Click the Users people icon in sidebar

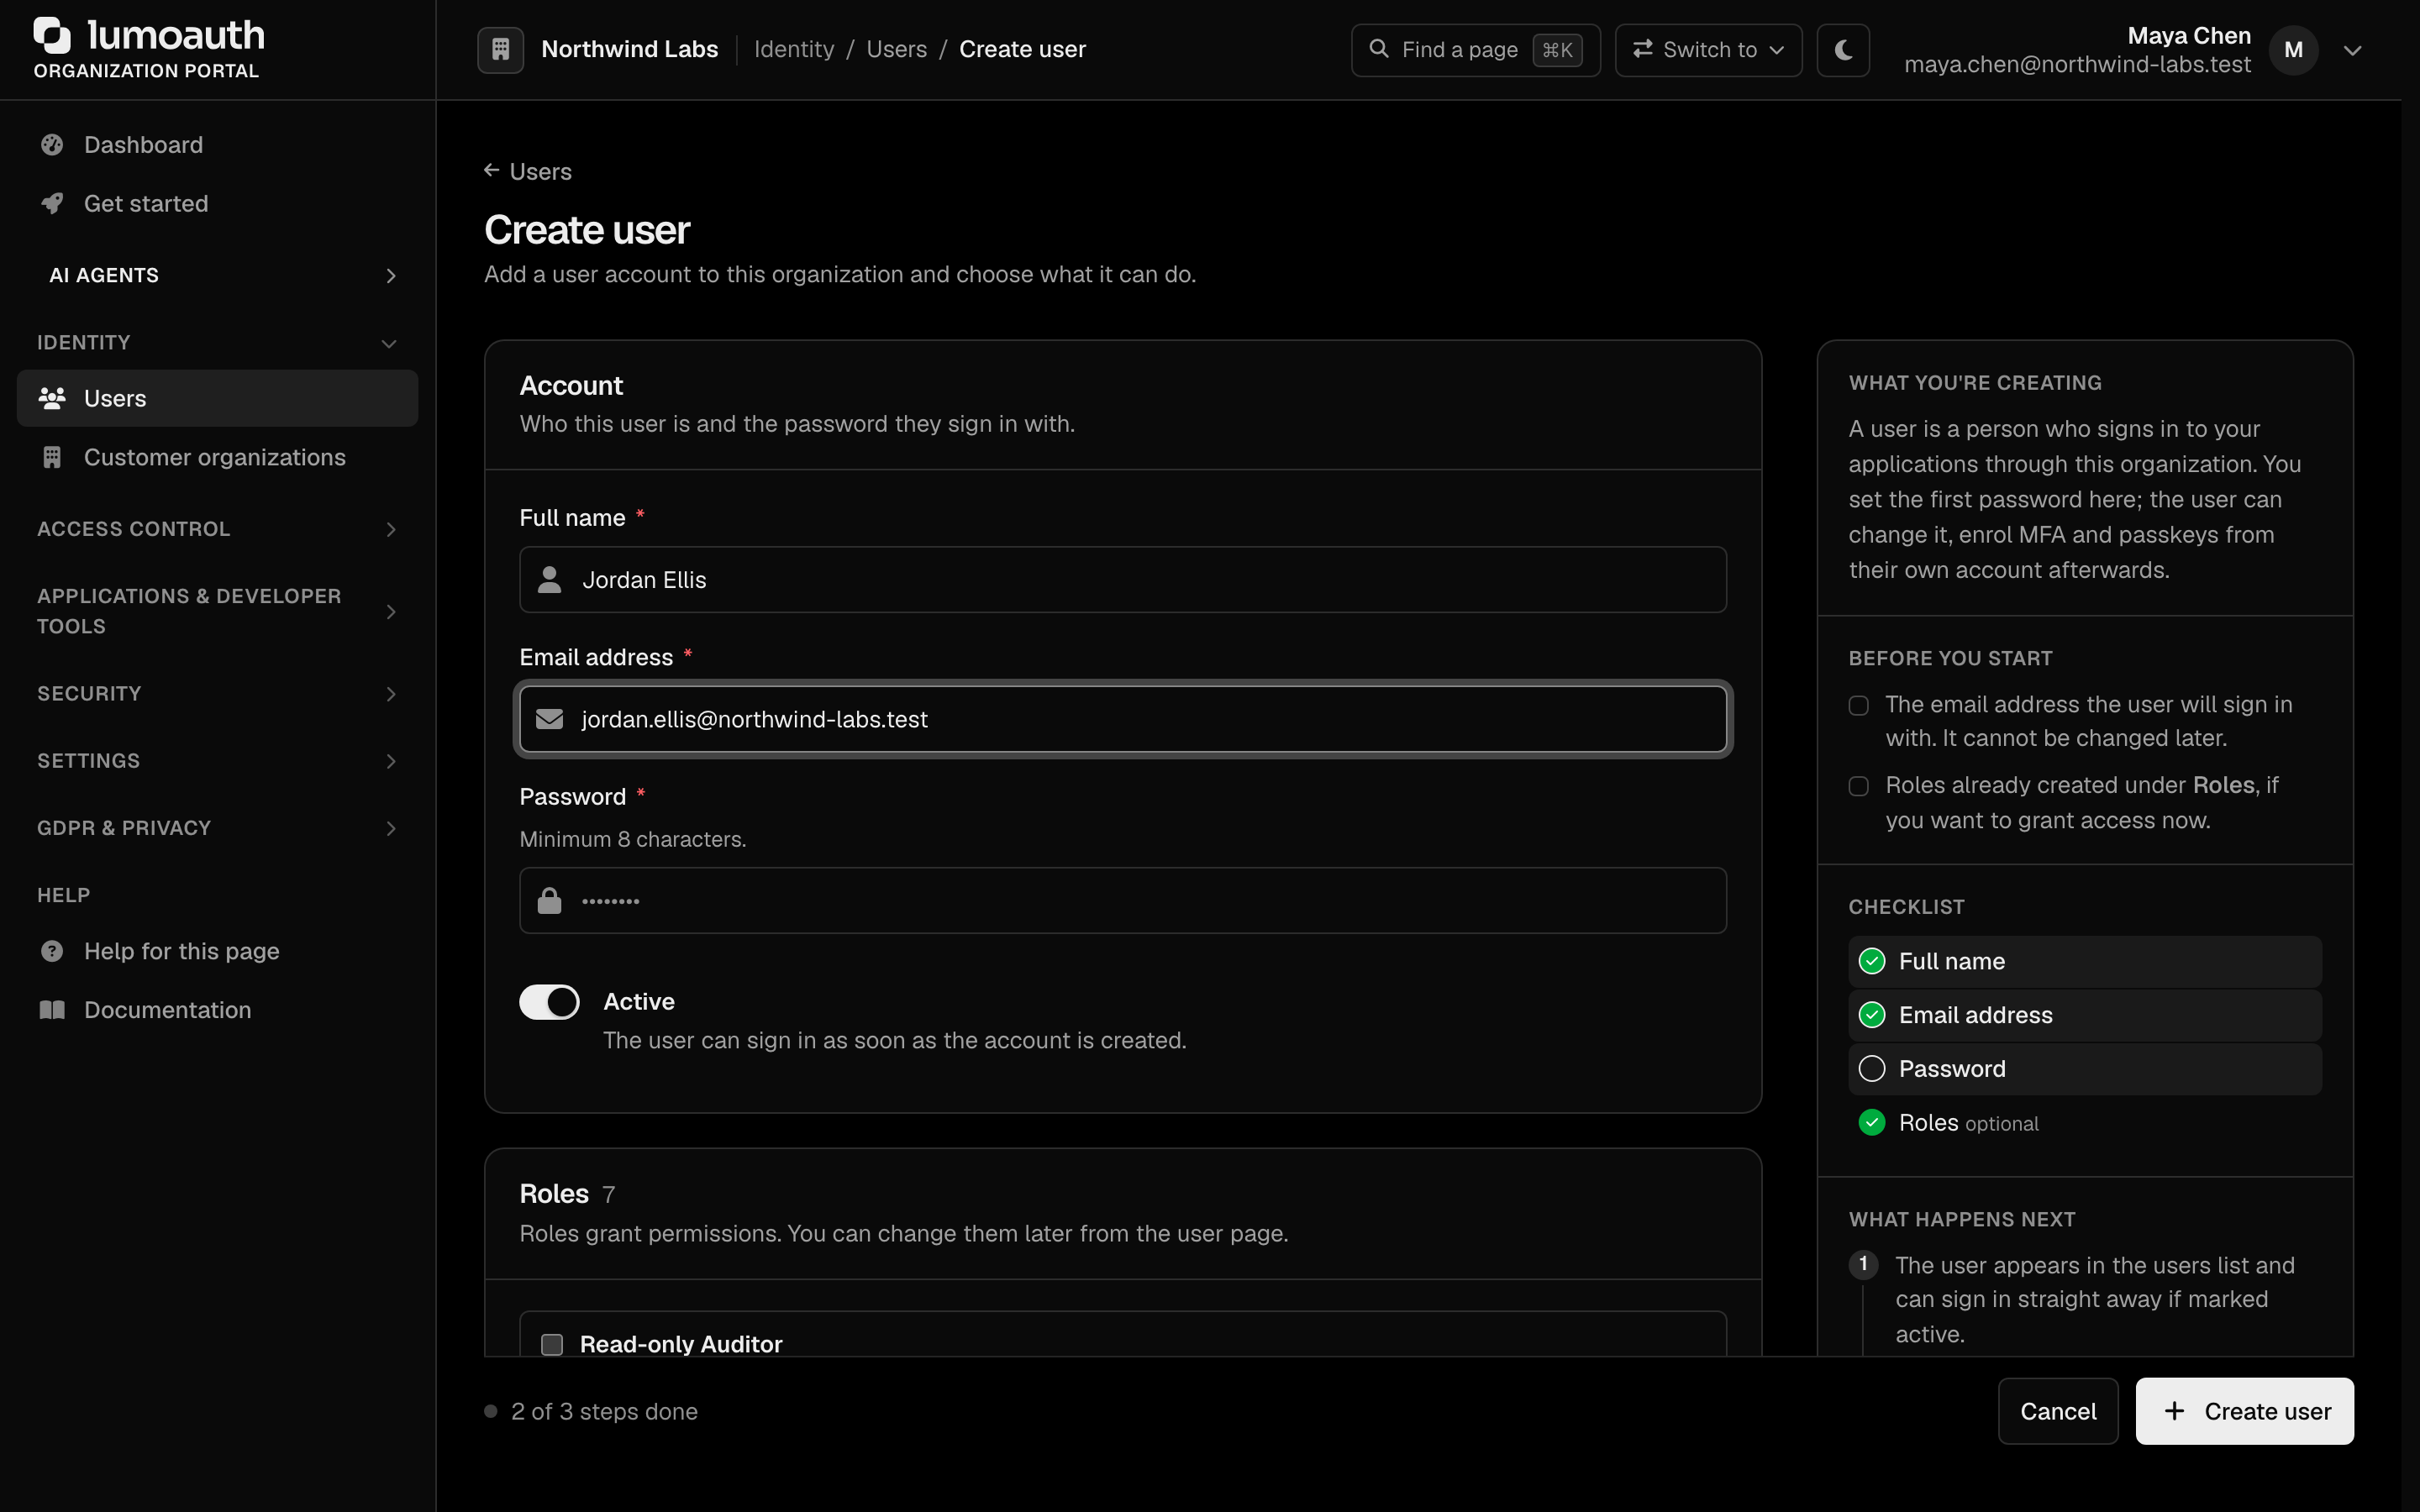click(x=52, y=398)
